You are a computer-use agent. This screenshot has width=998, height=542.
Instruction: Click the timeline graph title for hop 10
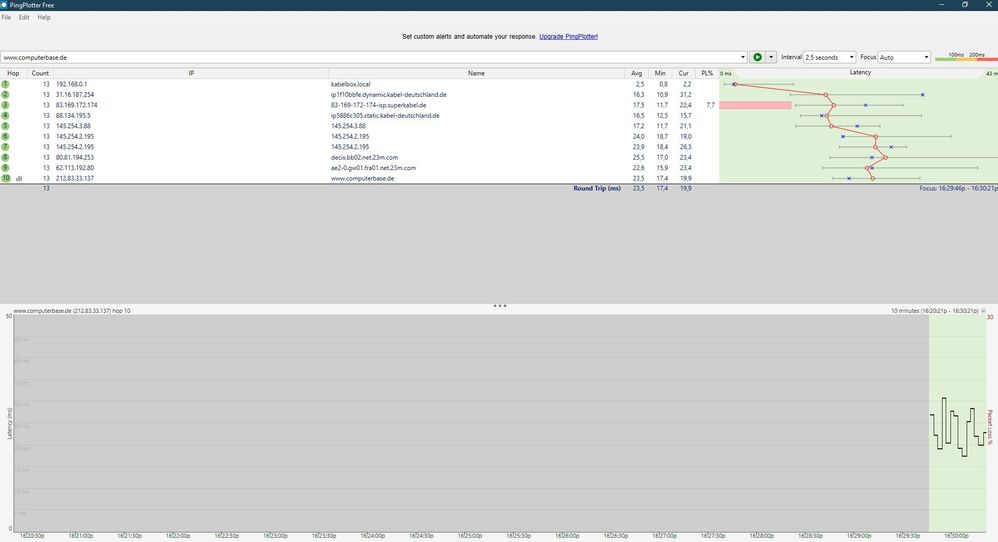(71, 310)
